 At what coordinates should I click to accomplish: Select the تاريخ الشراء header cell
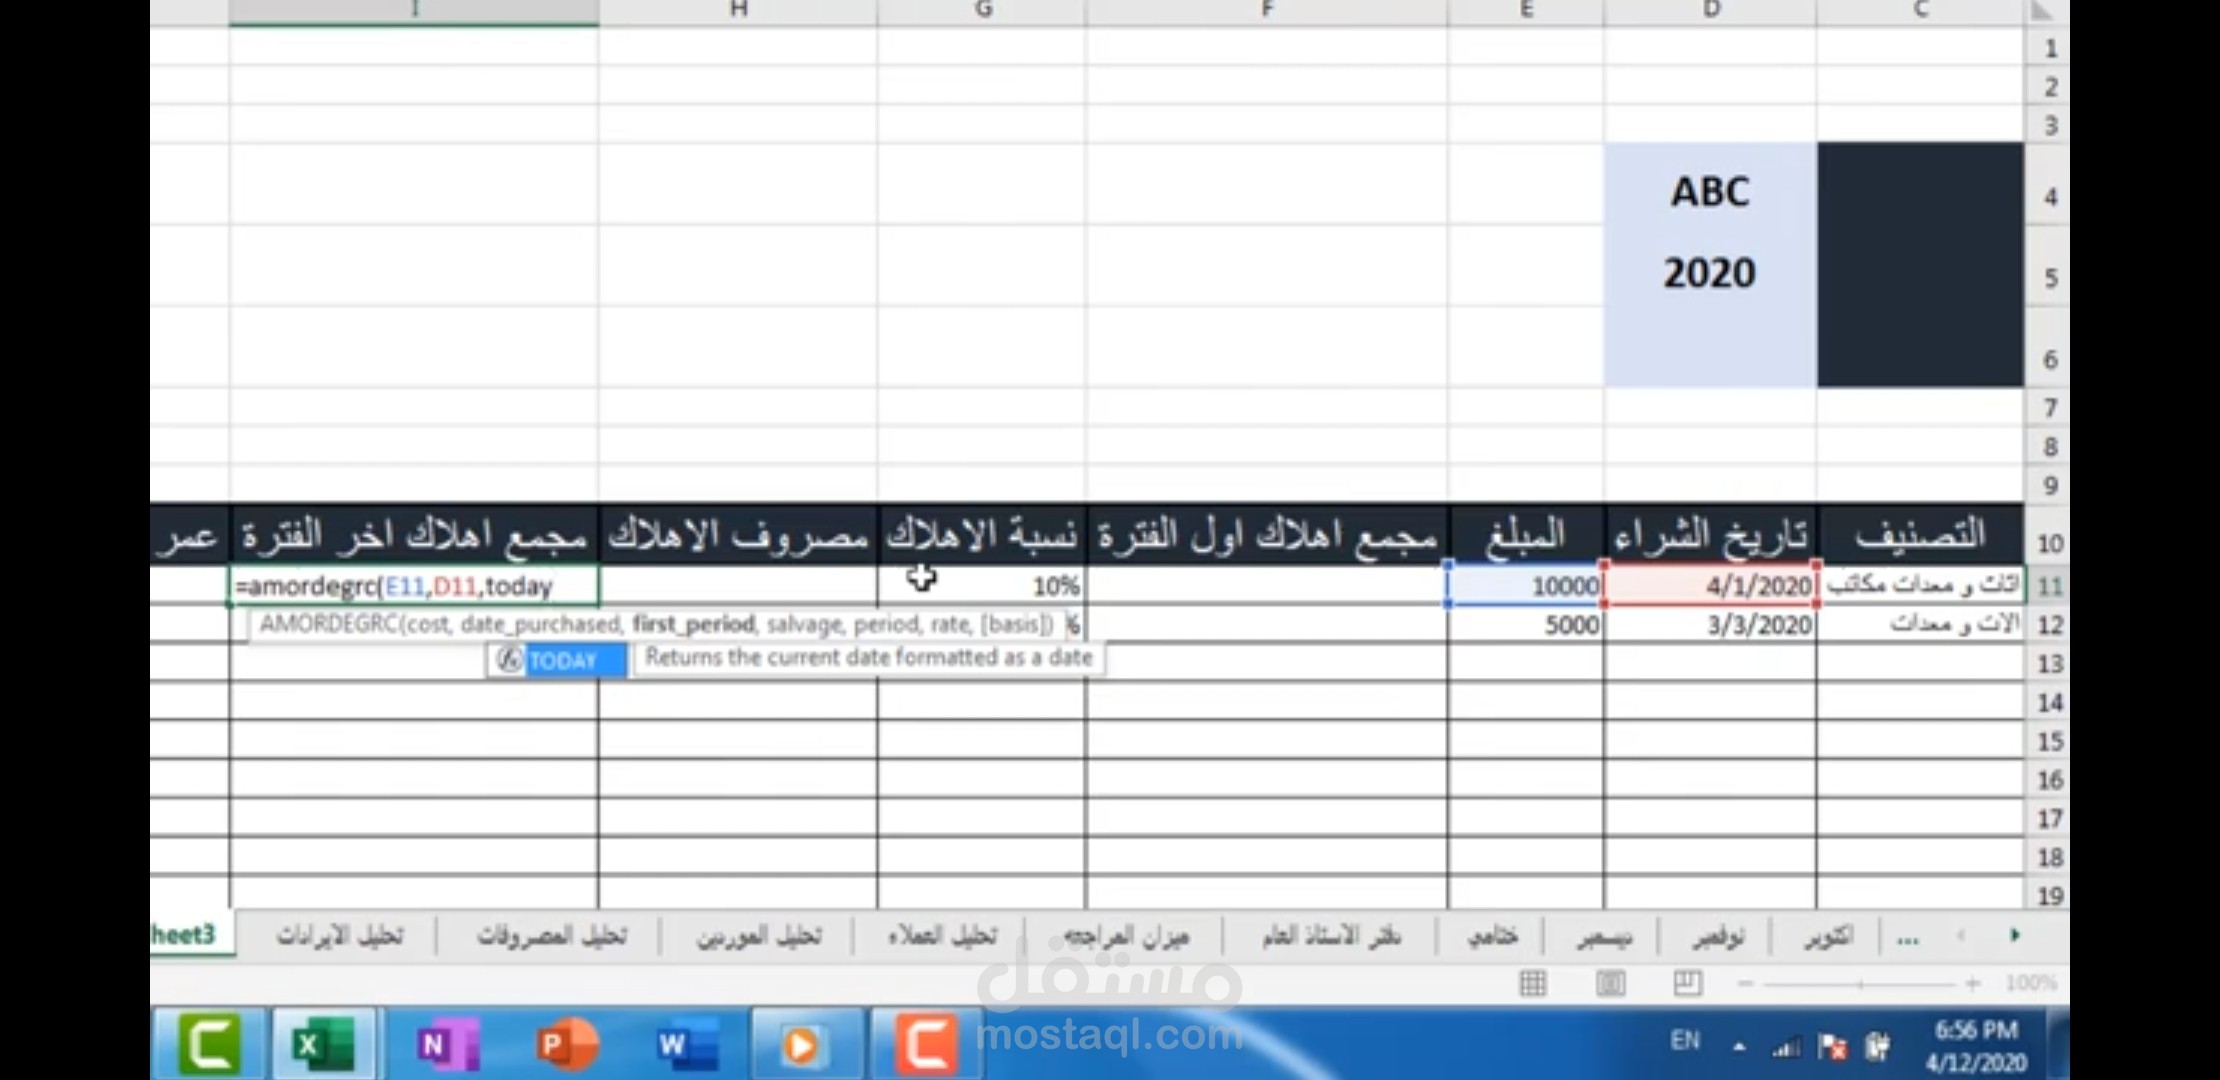pyautogui.click(x=1710, y=535)
